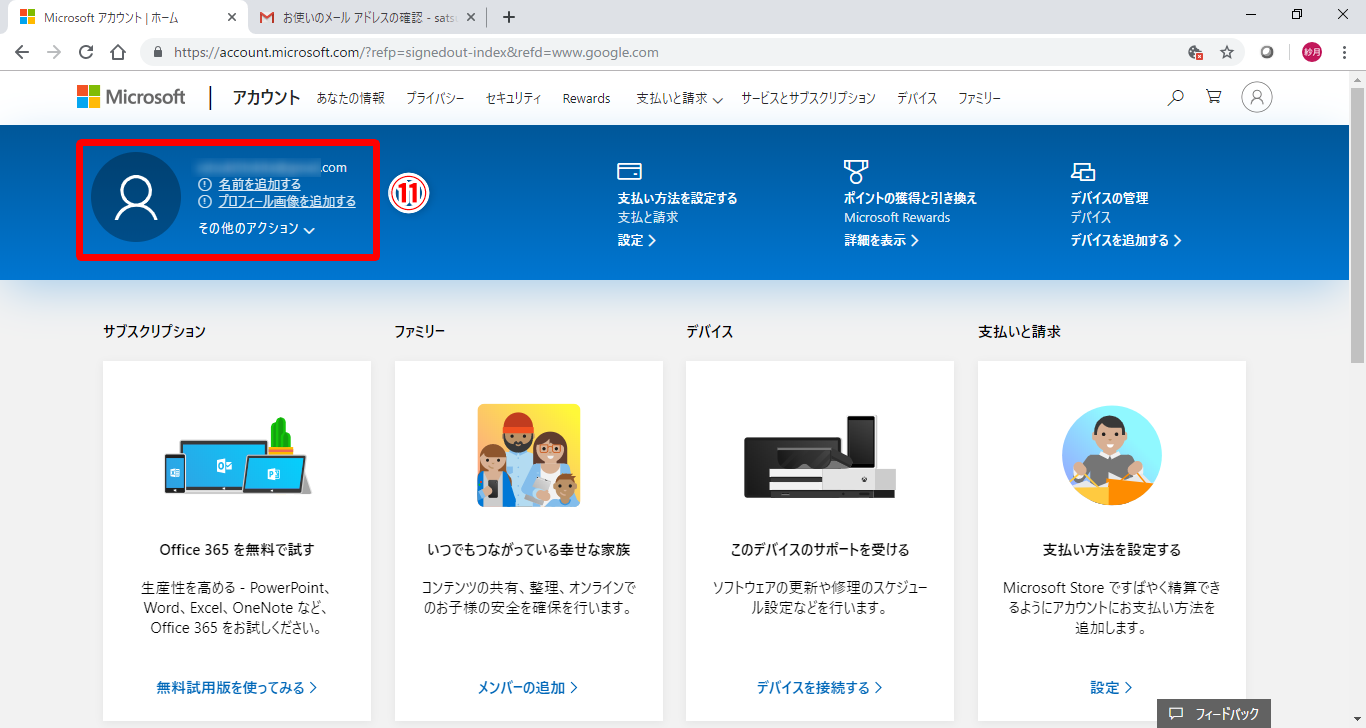Open プライバシー in the nav bar
The width and height of the screenshot is (1366, 728).
(435, 98)
